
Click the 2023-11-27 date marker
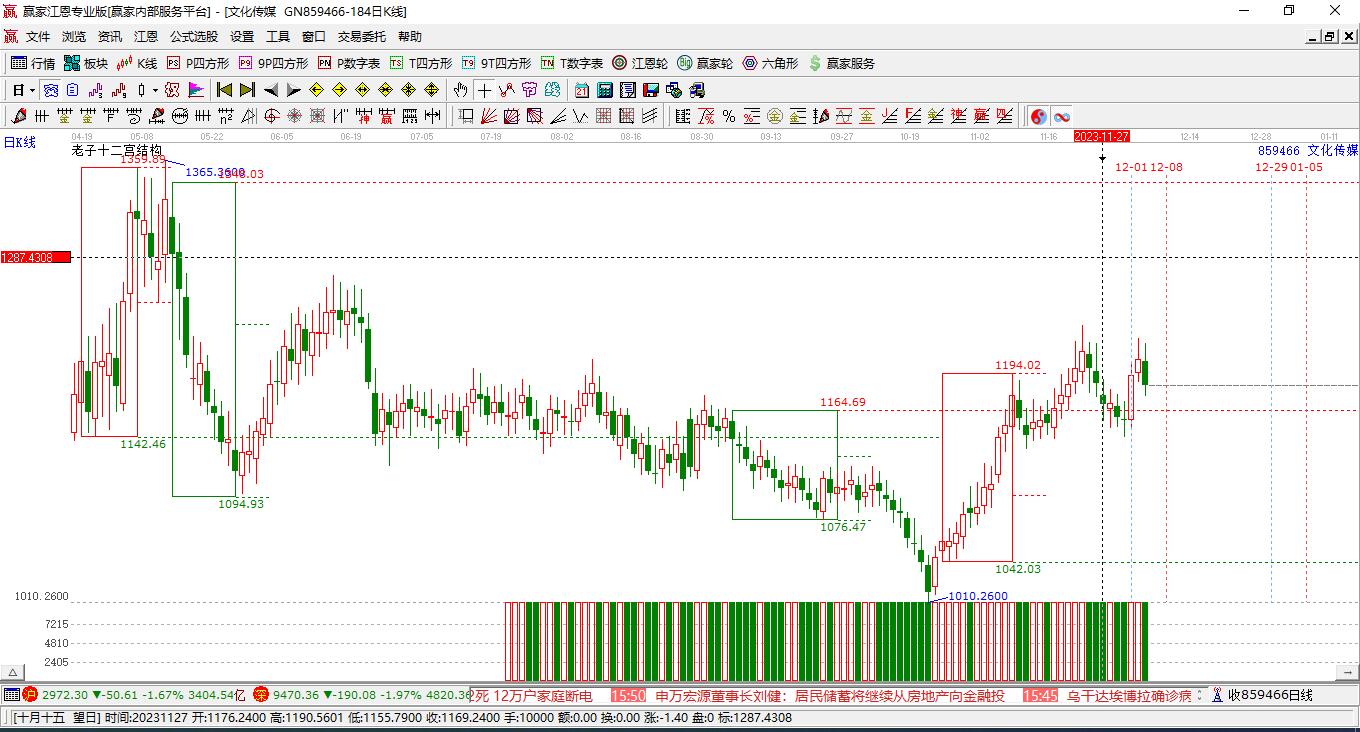click(x=1101, y=136)
